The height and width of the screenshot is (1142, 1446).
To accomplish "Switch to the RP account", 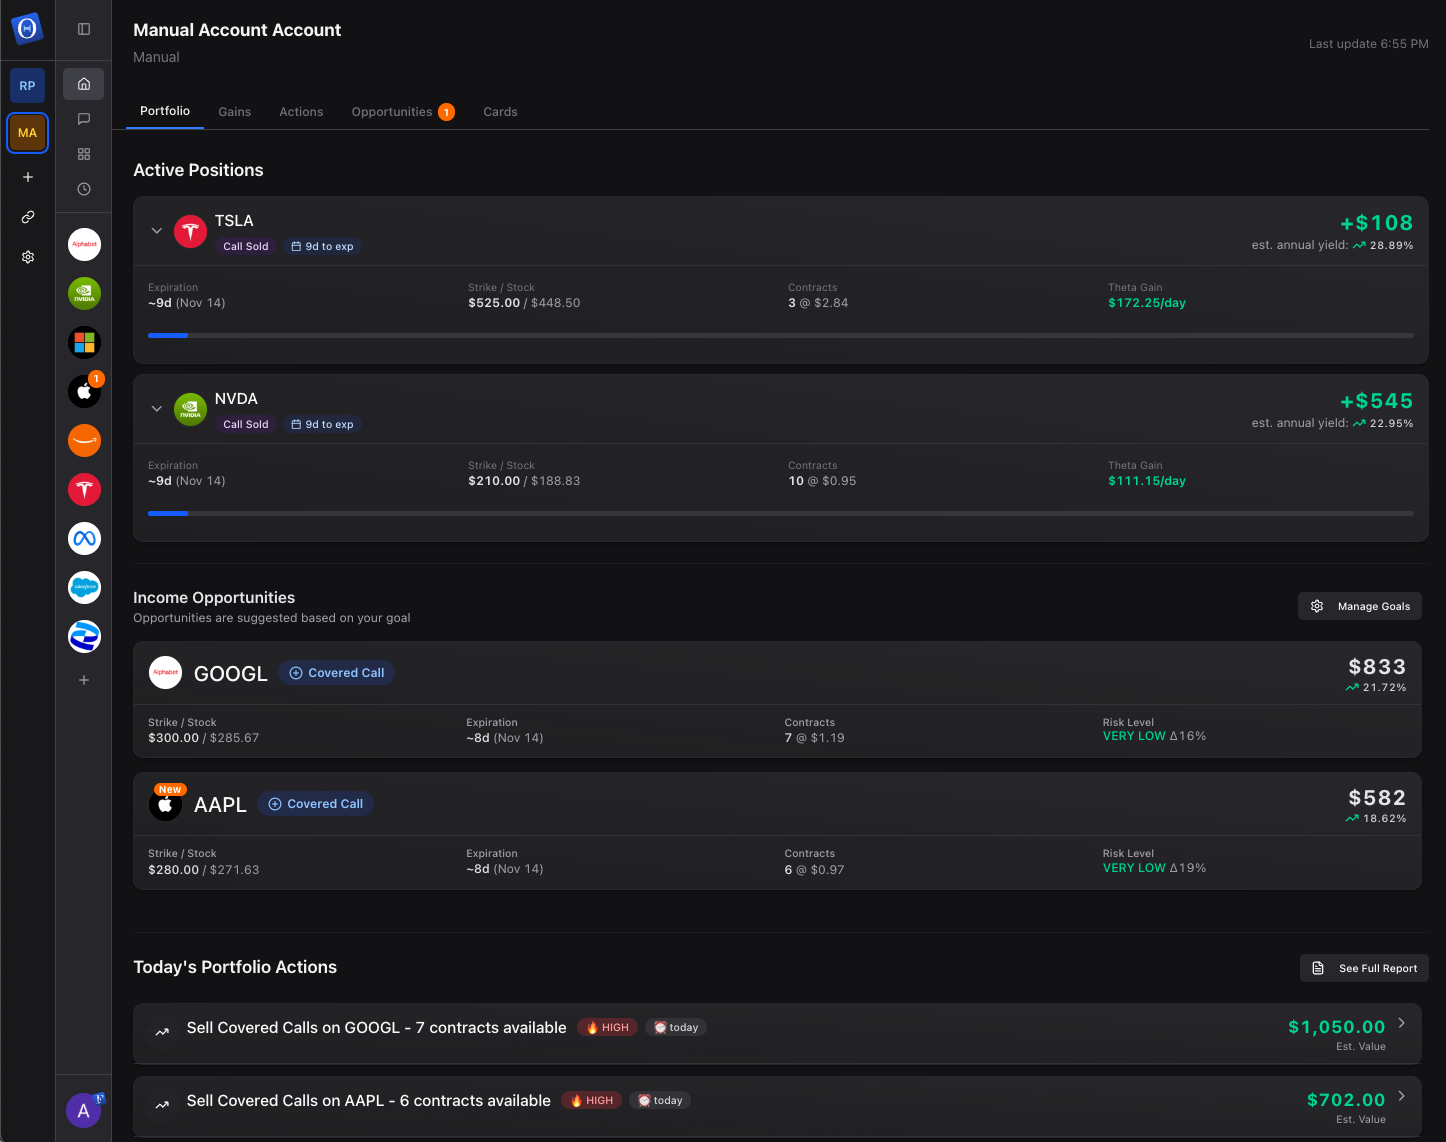I will coord(28,86).
